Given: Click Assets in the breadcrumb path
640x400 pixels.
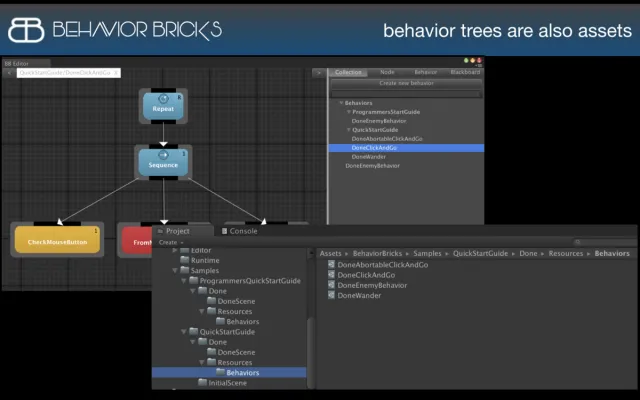Looking at the screenshot, I should pyautogui.click(x=330, y=253).
